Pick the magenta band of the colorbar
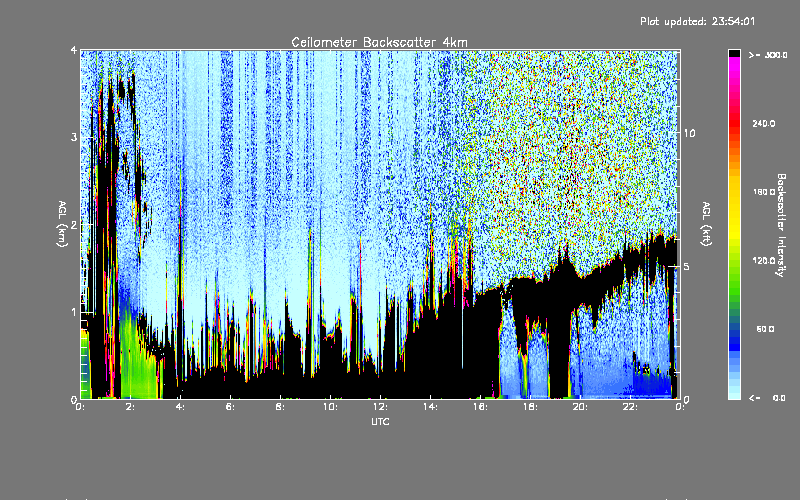This screenshot has width=800, height=500. [x=734, y=66]
